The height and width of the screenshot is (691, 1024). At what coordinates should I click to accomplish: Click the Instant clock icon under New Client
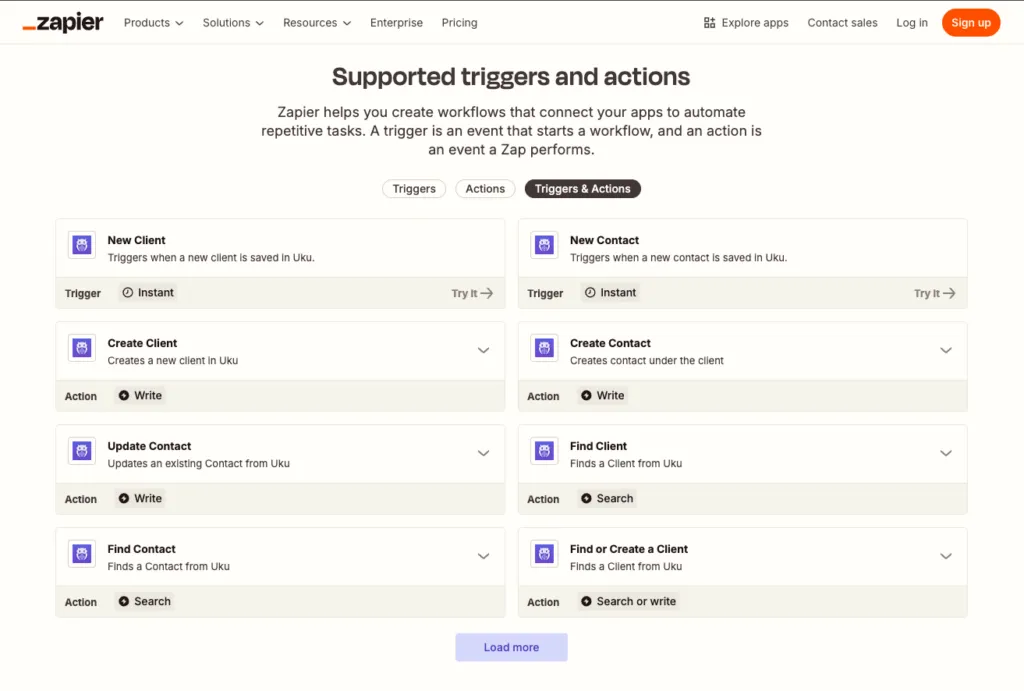[x=128, y=293]
